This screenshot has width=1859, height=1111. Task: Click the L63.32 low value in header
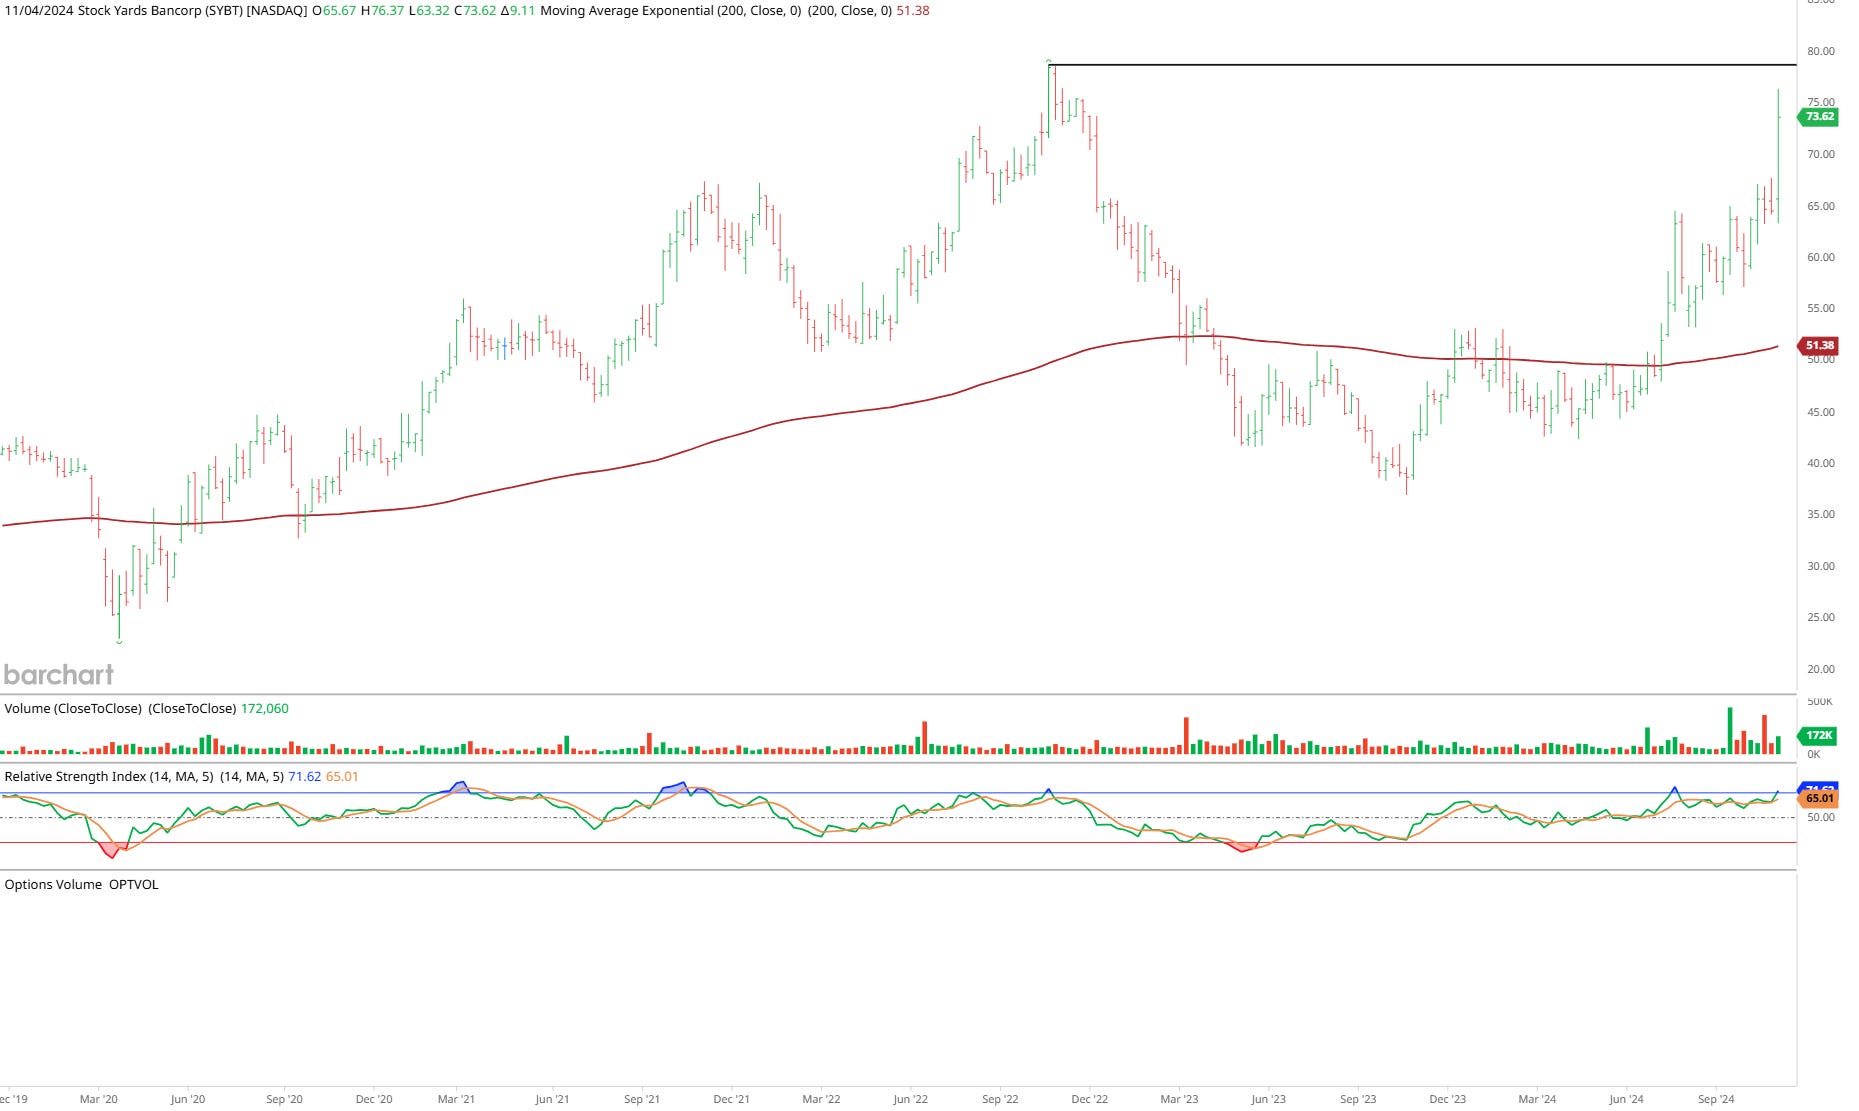[x=429, y=11]
